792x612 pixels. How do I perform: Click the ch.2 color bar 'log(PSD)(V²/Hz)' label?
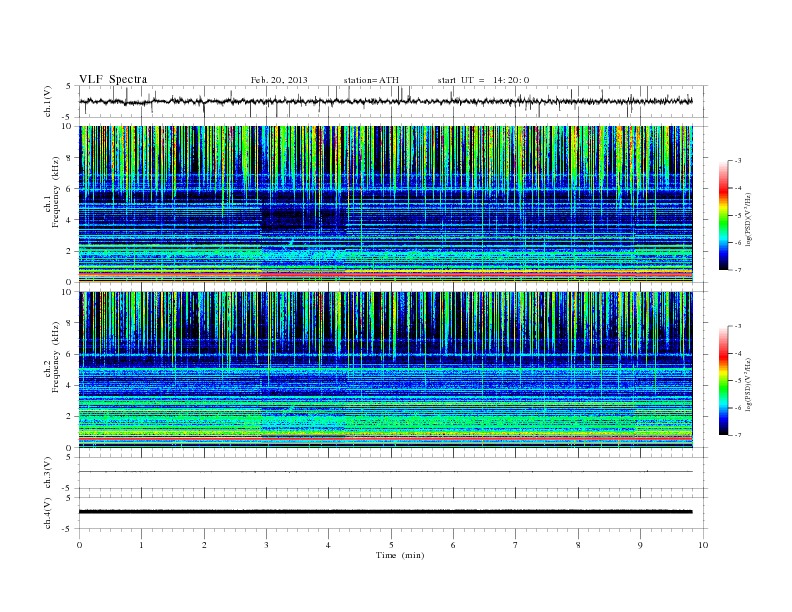tap(748, 384)
